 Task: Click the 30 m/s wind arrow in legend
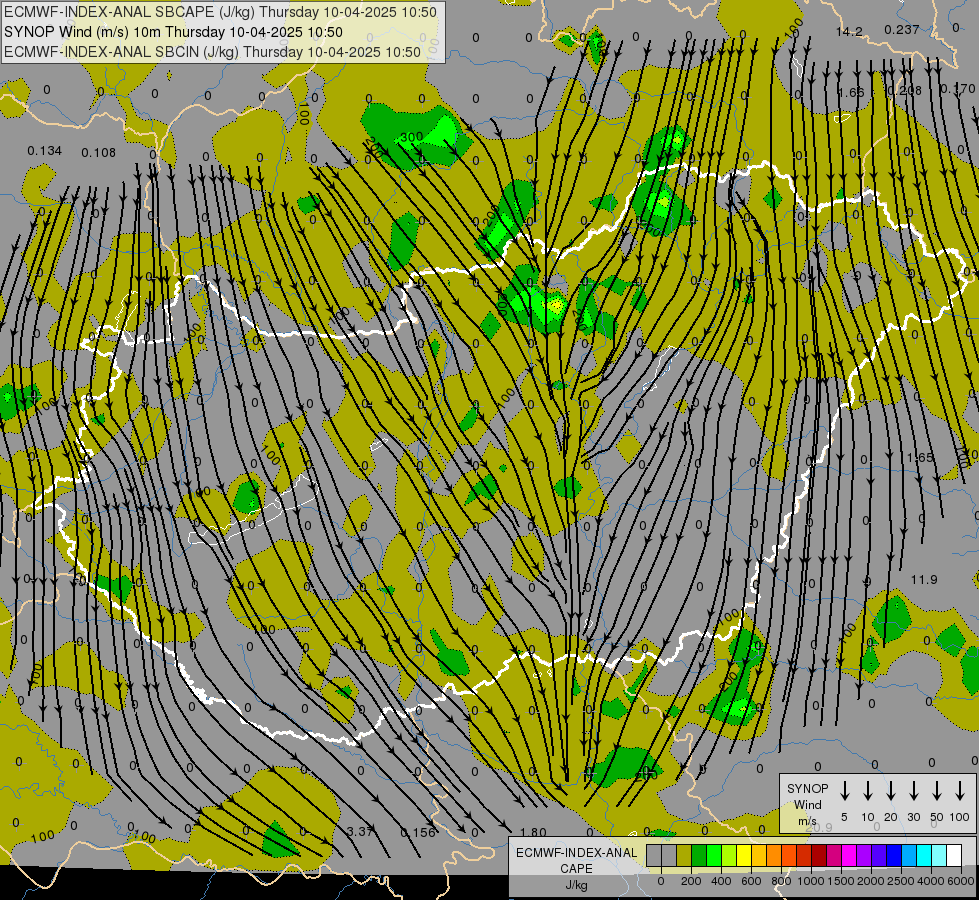click(x=913, y=791)
